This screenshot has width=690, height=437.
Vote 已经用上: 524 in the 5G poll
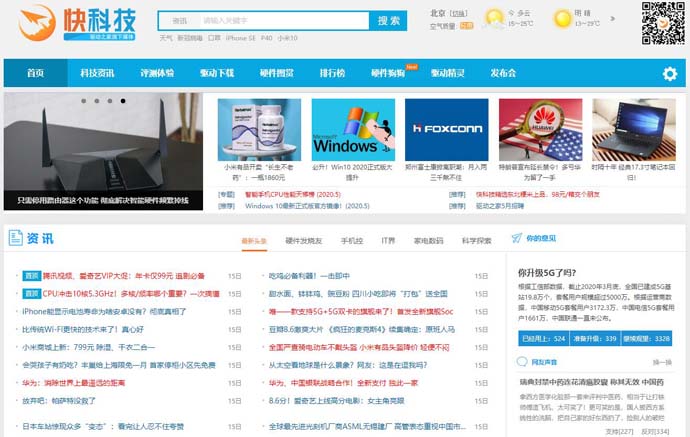click(x=543, y=338)
